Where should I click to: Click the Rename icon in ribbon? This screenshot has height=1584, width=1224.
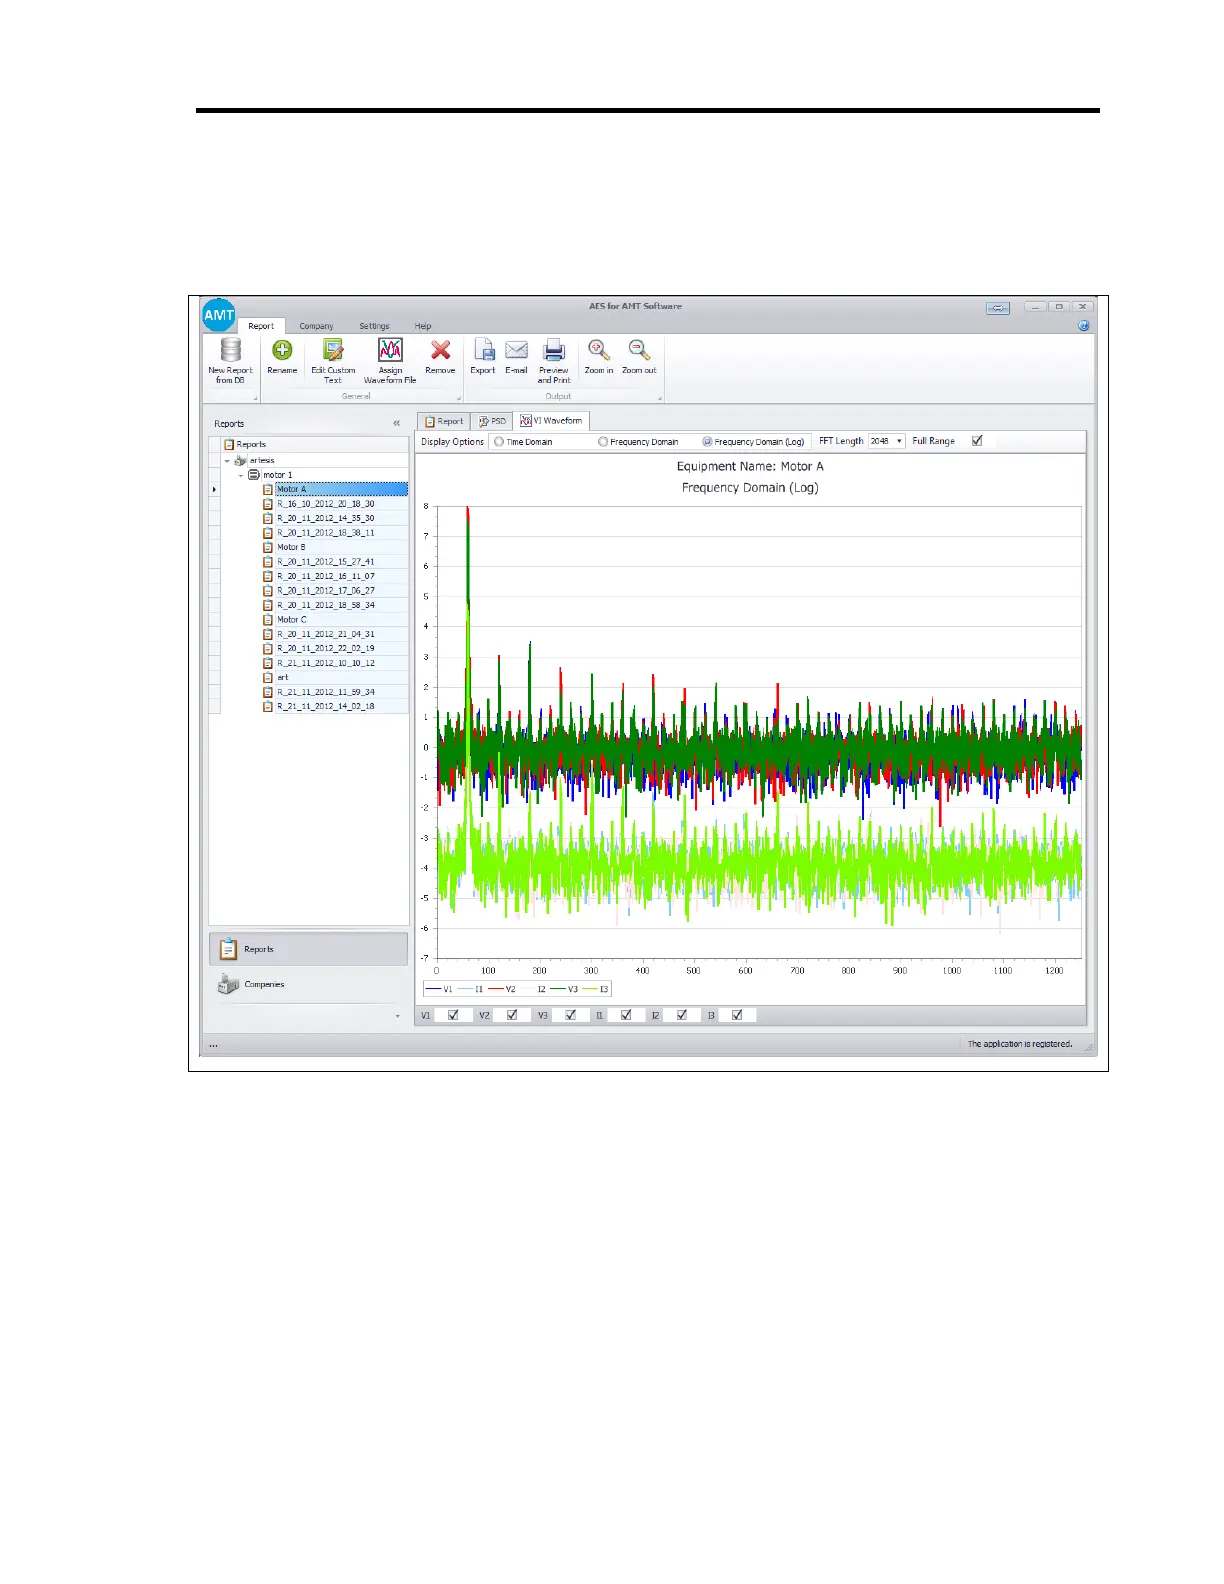pos(282,351)
